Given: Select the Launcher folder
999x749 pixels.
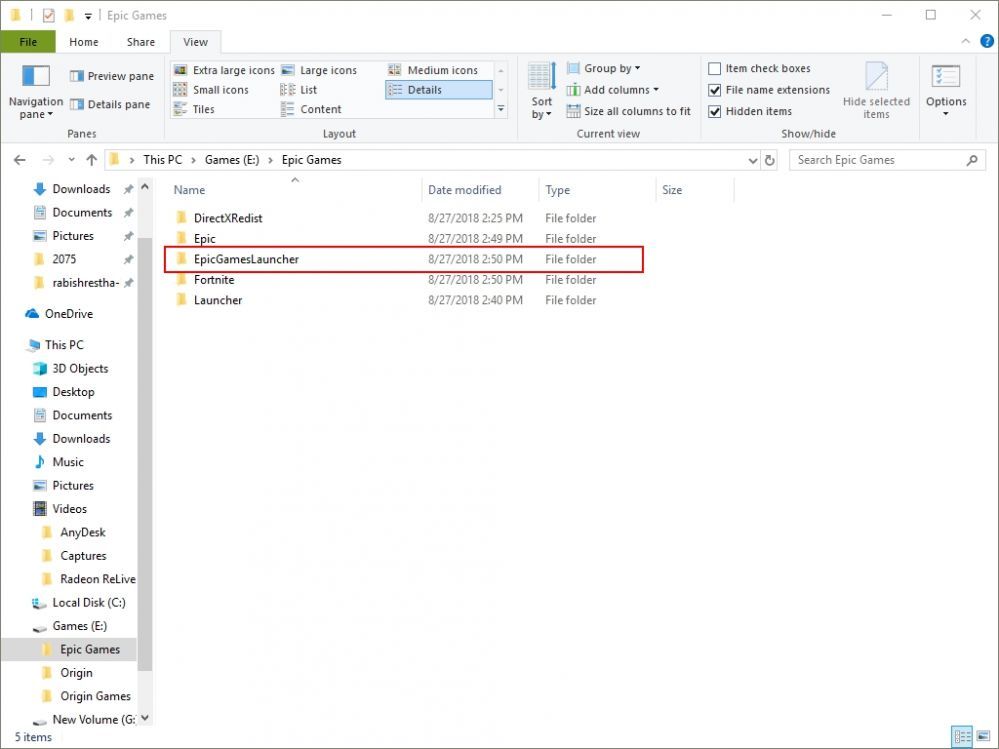Looking at the screenshot, I should [218, 300].
